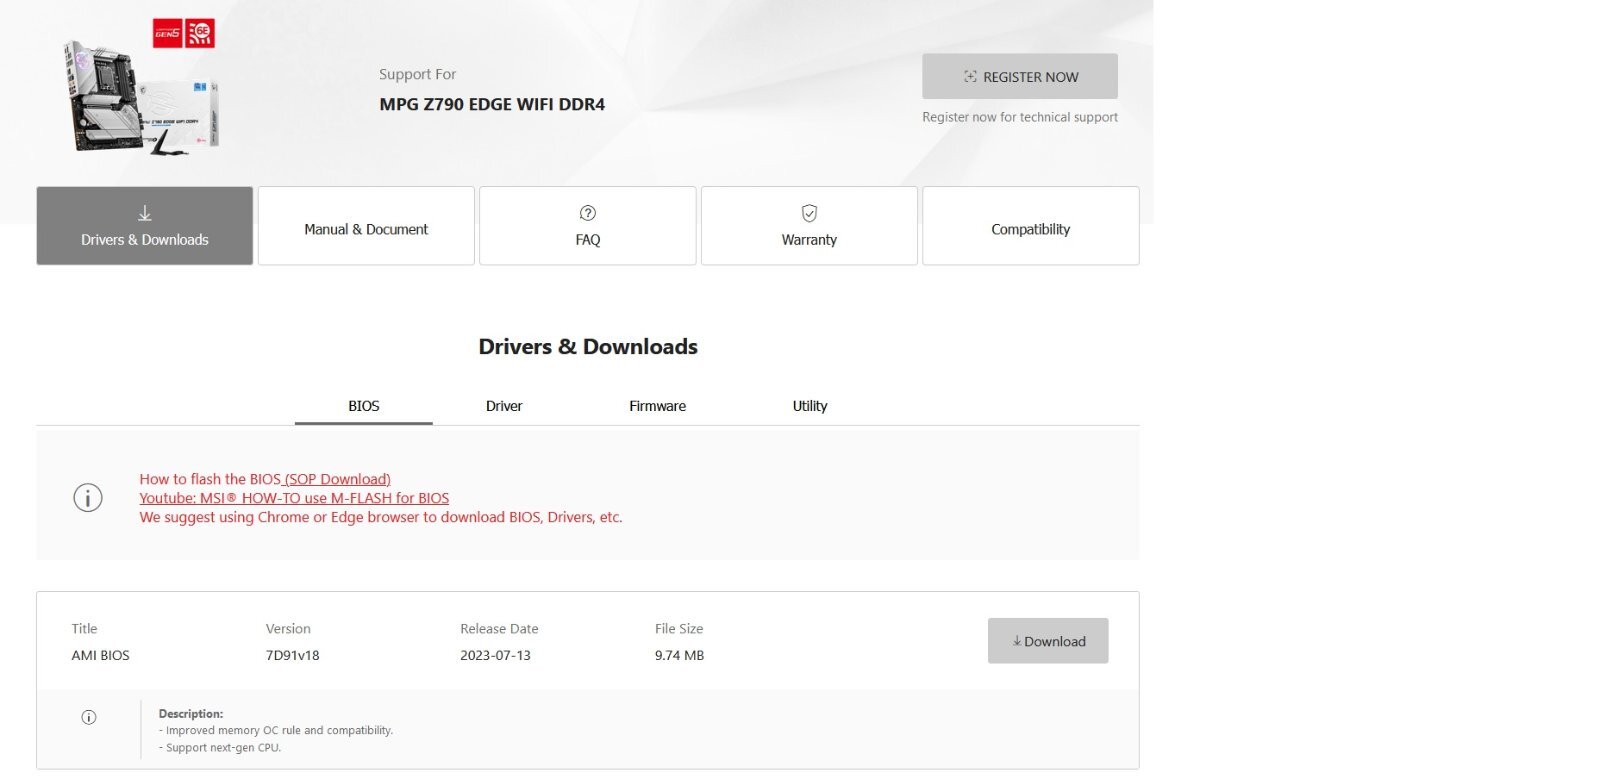Click the REGISTER NOW button
This screenshot has width=1600, height=779.
[1020, 76]
